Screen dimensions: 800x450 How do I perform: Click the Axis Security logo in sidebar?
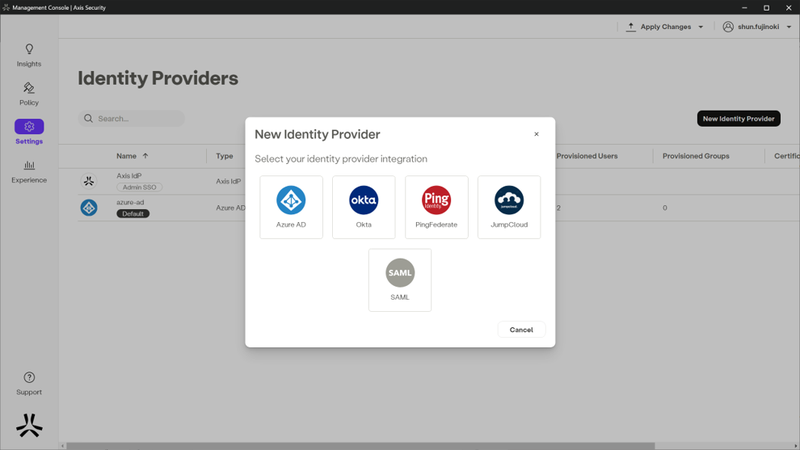[x=29, y=426]
